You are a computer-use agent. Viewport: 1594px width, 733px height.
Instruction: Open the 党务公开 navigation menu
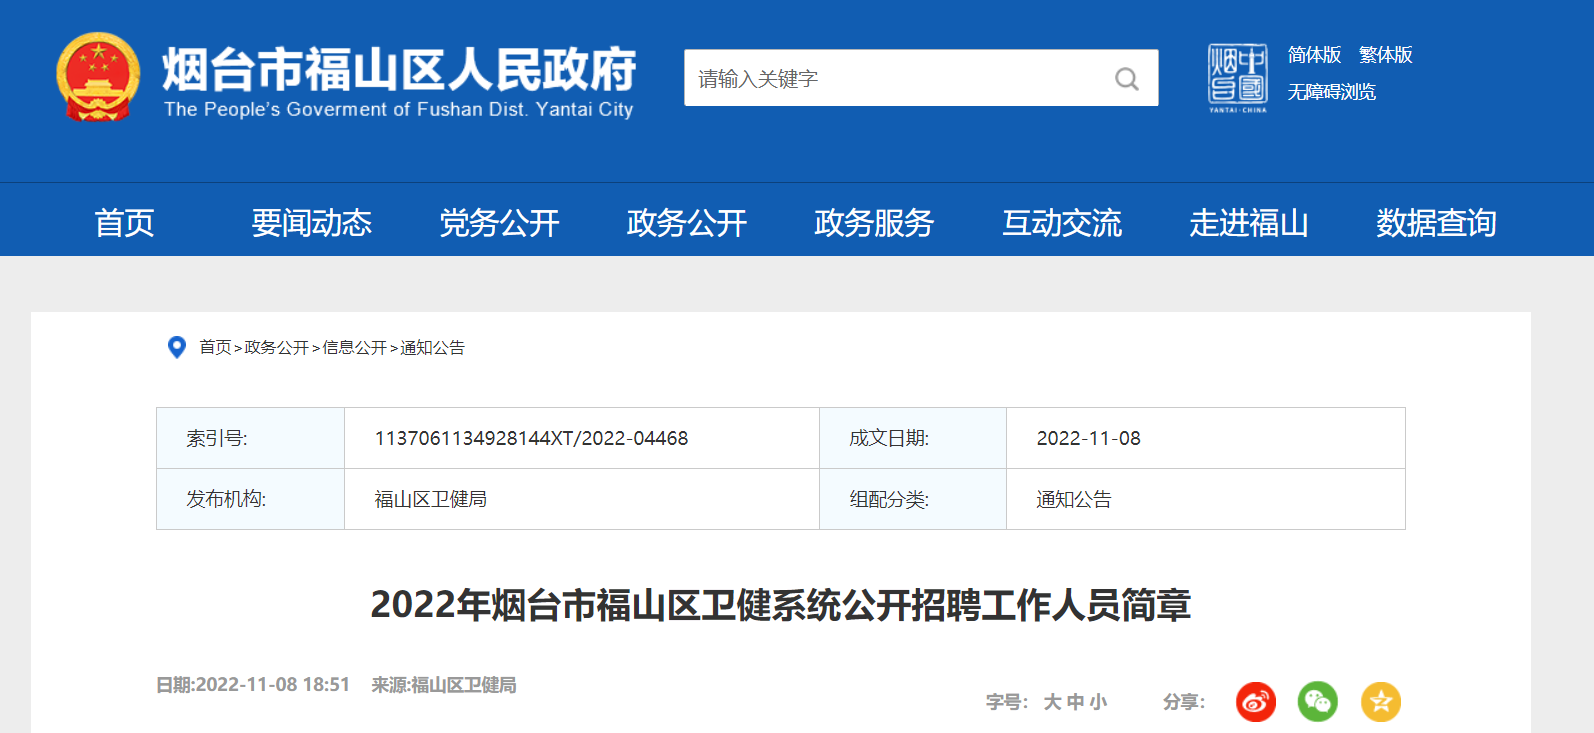point(500,222)
